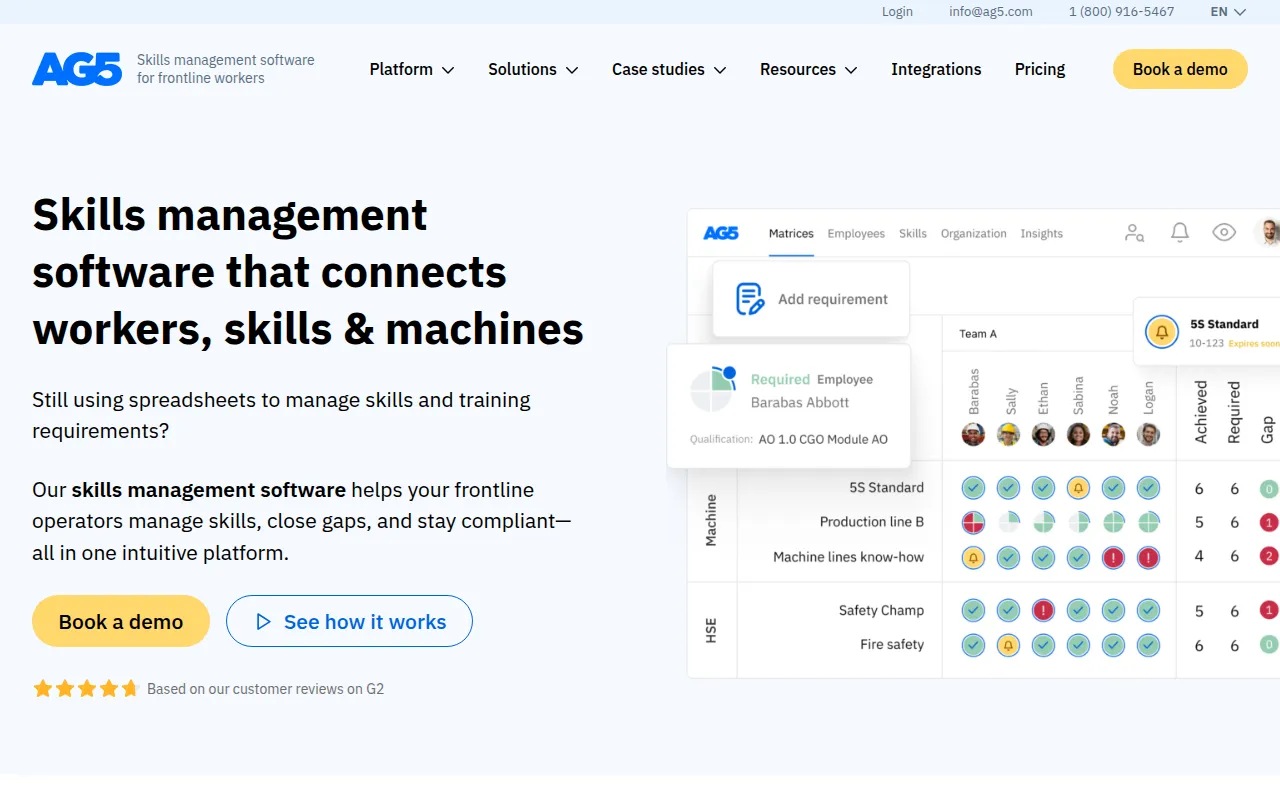Click the Add requirement document icon
The width and height of the screenshot is (1280, 800).
(750, 299)
